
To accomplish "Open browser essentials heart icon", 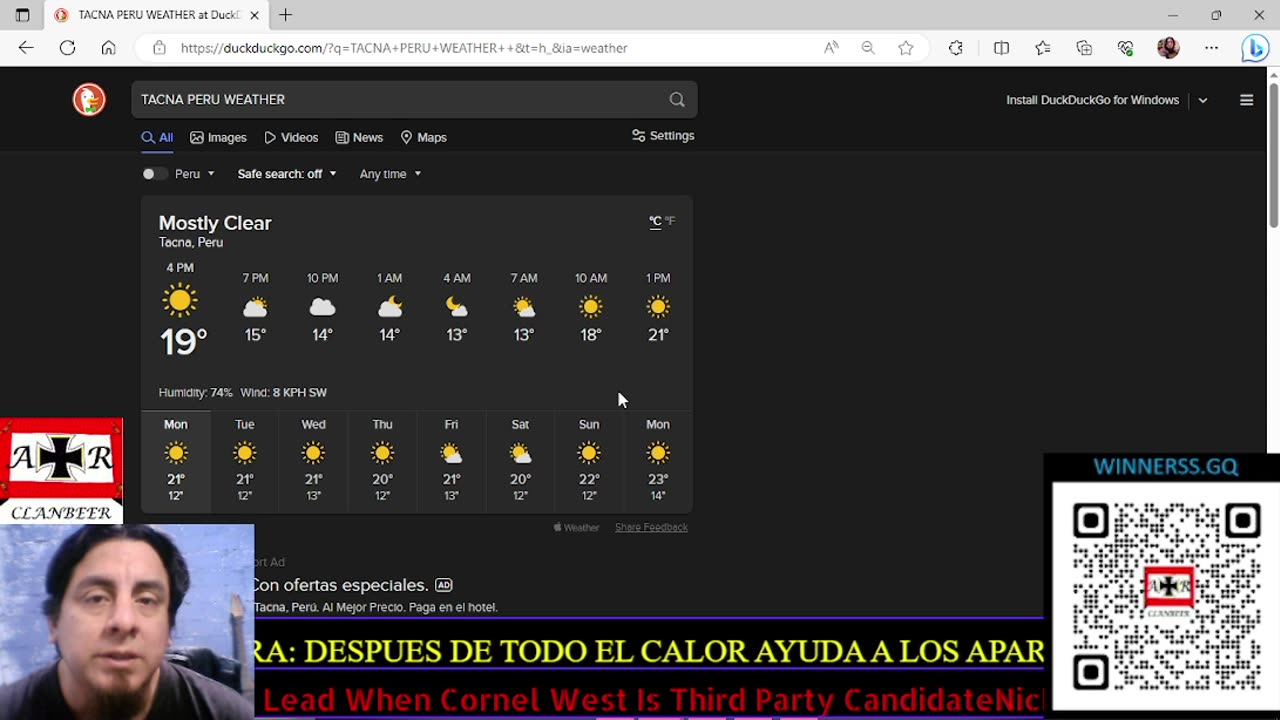I will click(x=1126, y=47).
